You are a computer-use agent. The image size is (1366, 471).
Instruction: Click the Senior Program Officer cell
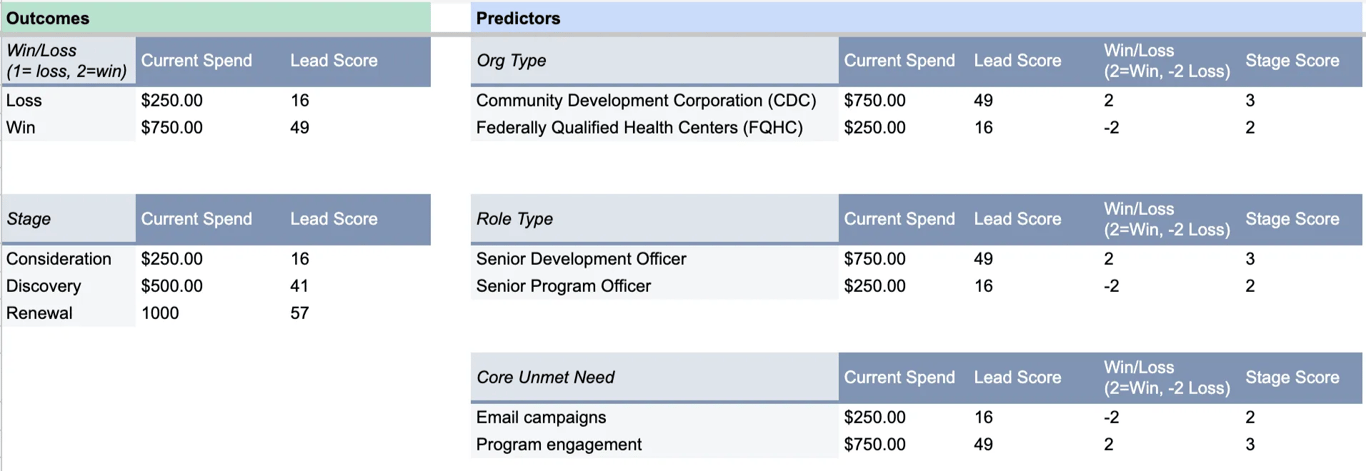(x=563, y=286)
